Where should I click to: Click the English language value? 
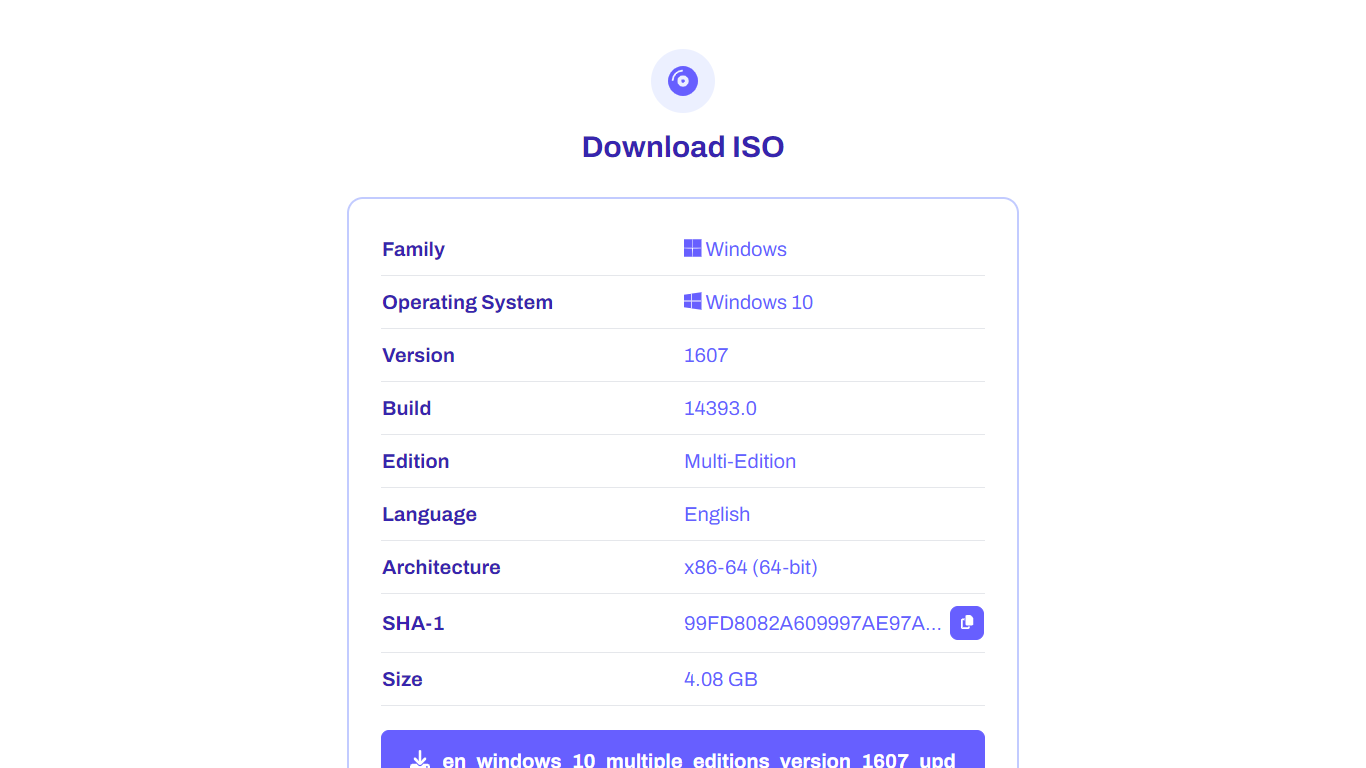coord(717,514)
